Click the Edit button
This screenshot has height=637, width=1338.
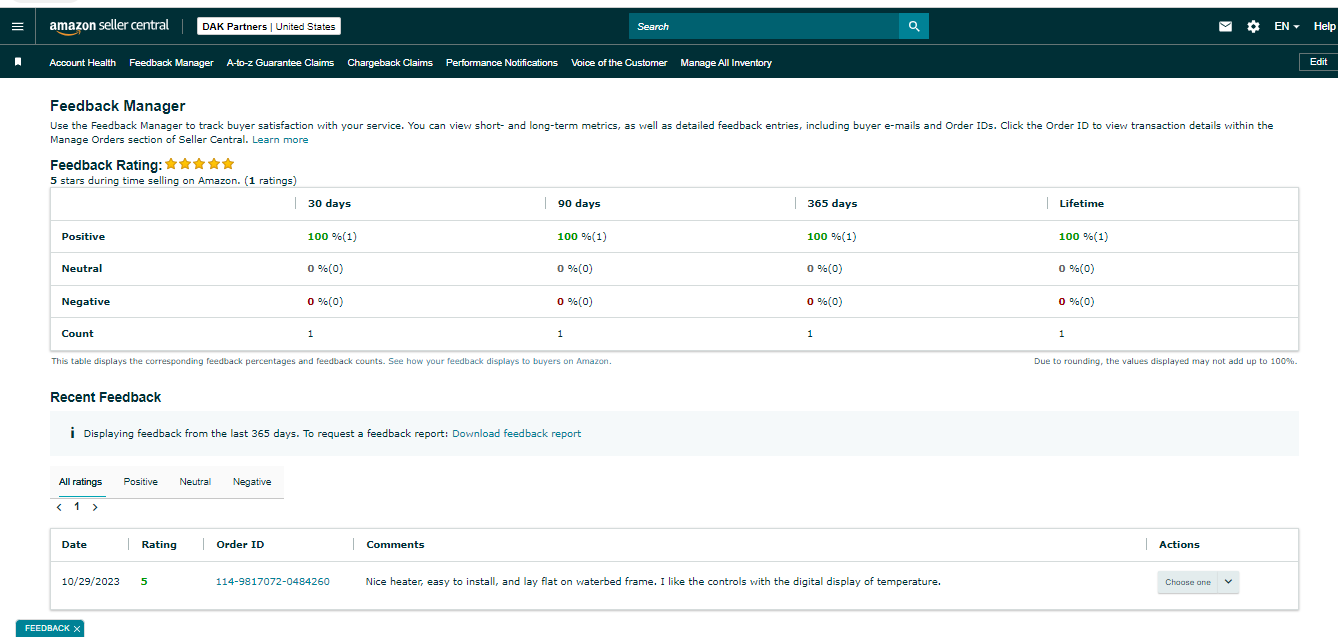pyautogui.click(x=1318, y=62)
